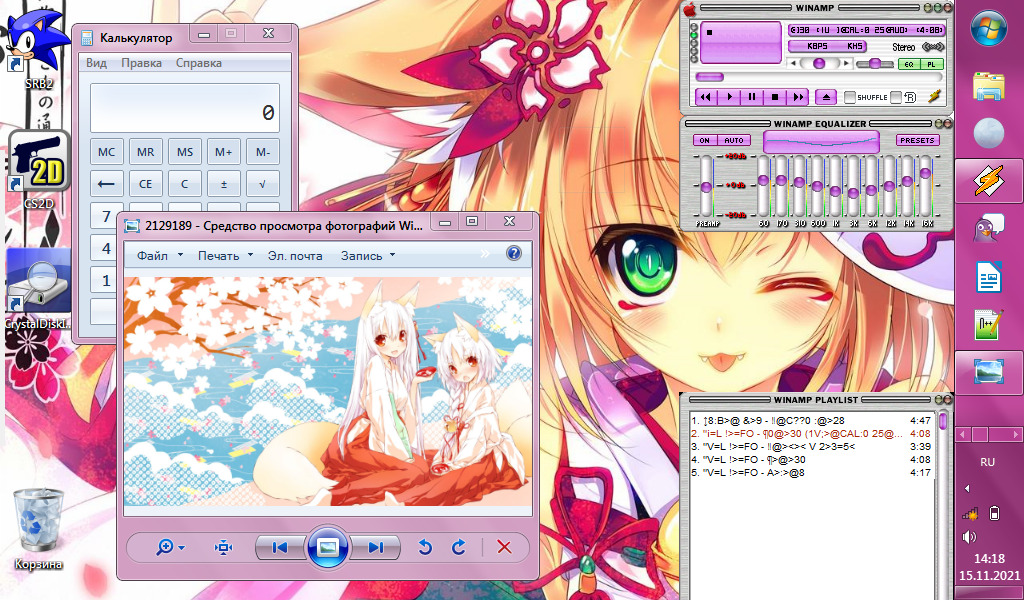
Task: Start the slideshow in photo viewer
Action: [x=328, y=547]
